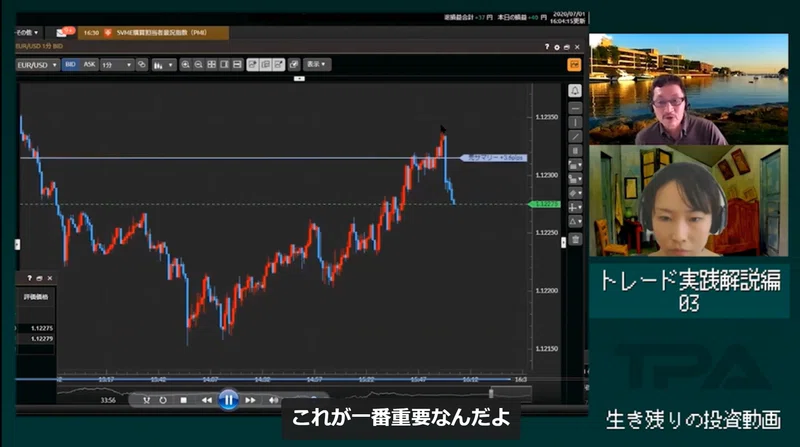Fast forward the video
The image size is (800, 447).
(250, 400)
